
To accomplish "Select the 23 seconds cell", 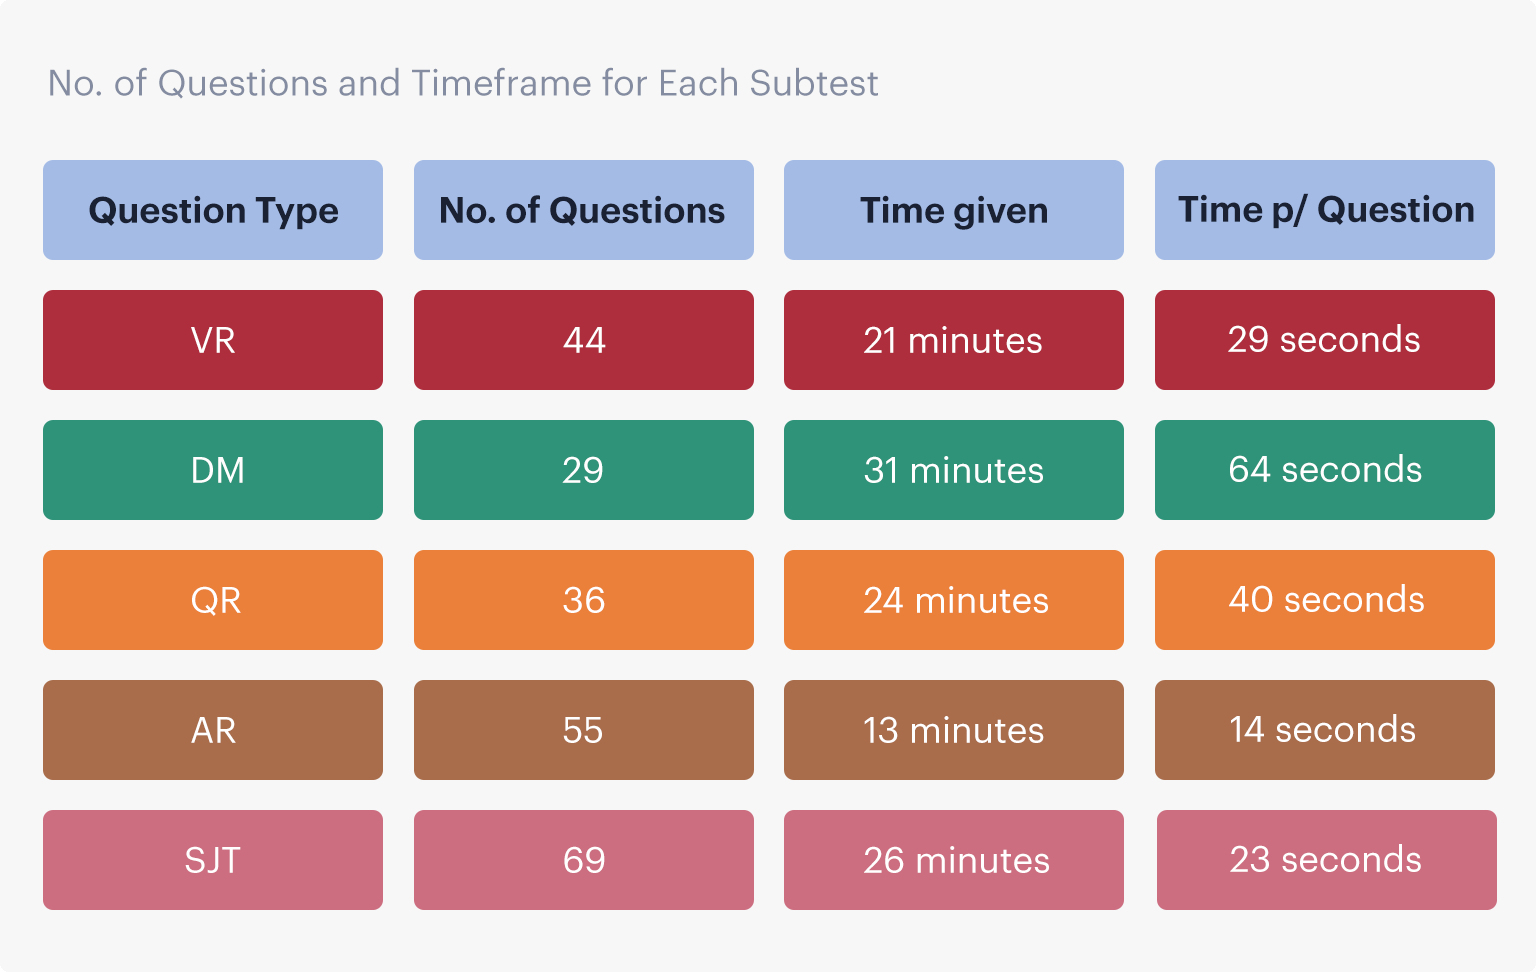I will tap(1326, 860).
